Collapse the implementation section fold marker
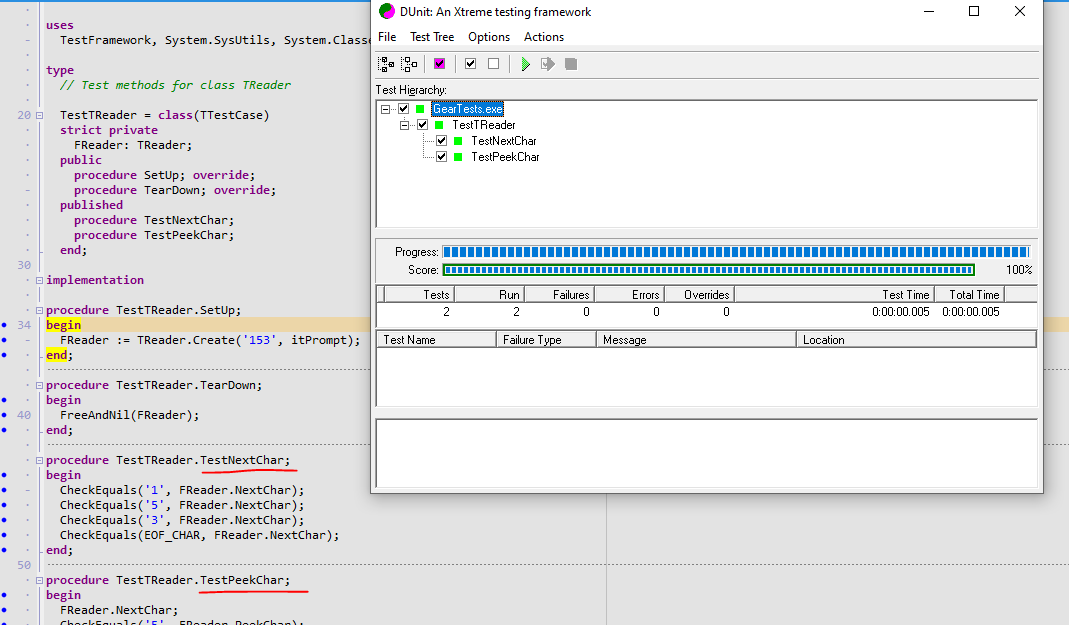 (40, 280)
